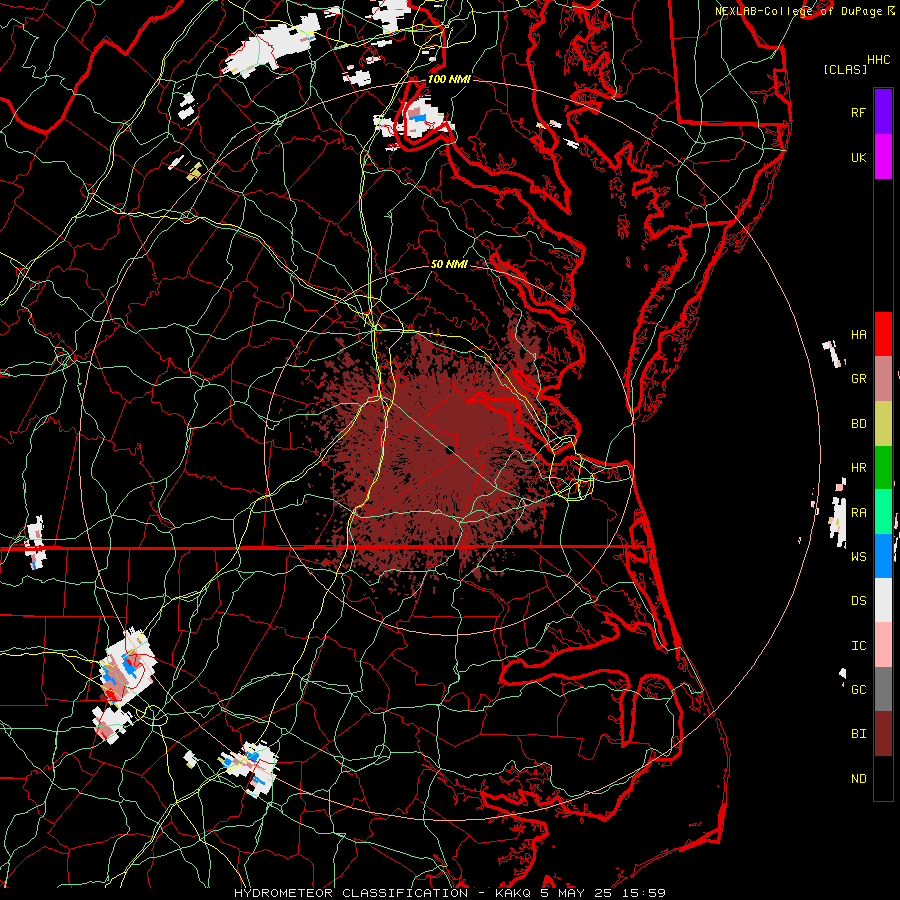Click the WS legend label
This screenshot has height=900, width=900.
[859, 556]
